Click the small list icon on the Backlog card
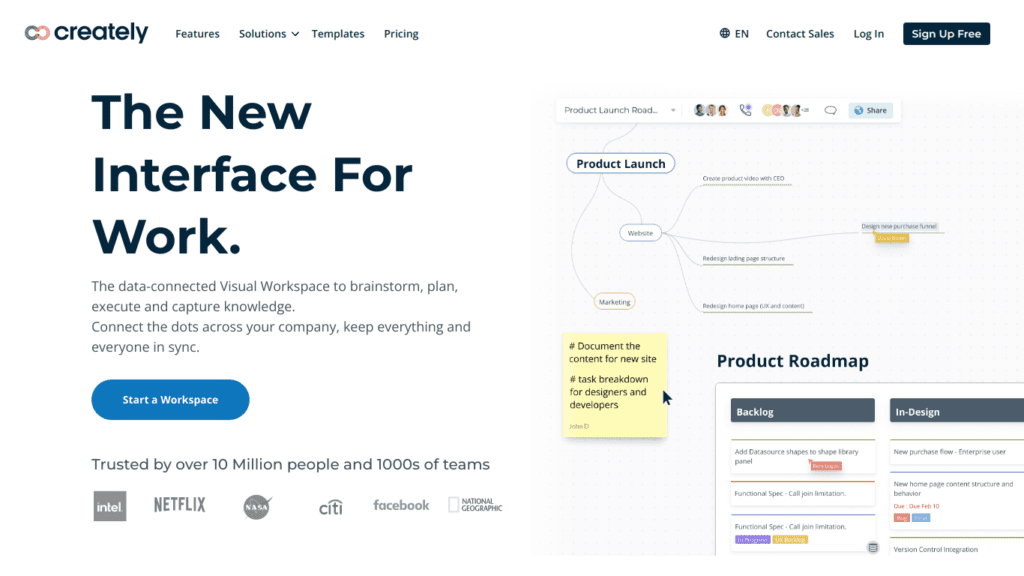This screenshot has width=1024, height=576. click(x=872, y=547)
